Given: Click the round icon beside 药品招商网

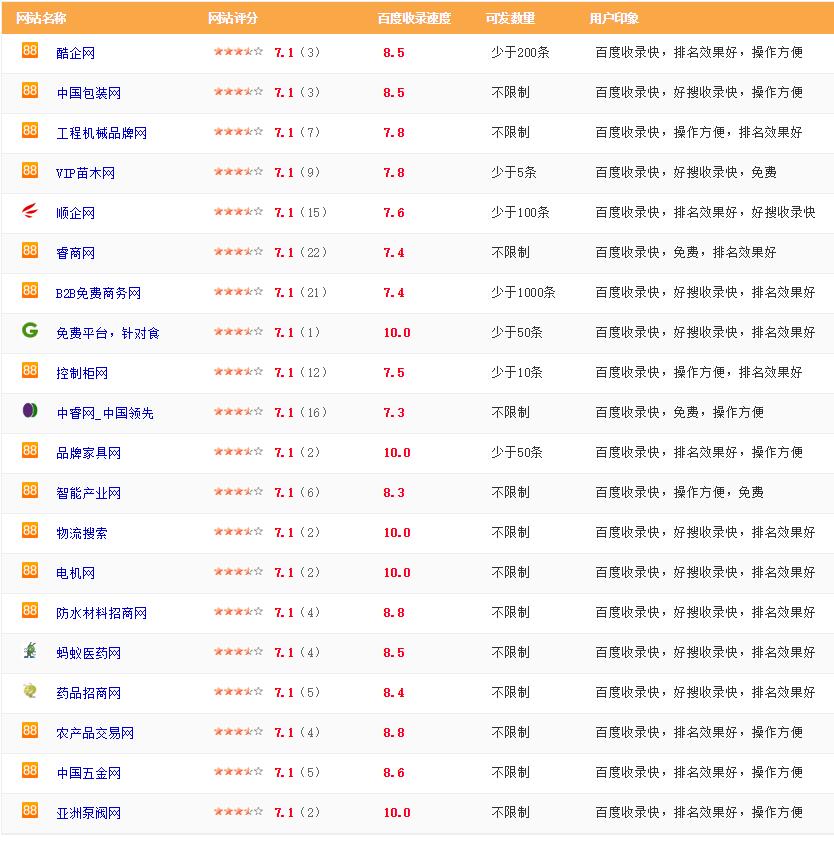Looking at the screenshot, I should 30,690.
